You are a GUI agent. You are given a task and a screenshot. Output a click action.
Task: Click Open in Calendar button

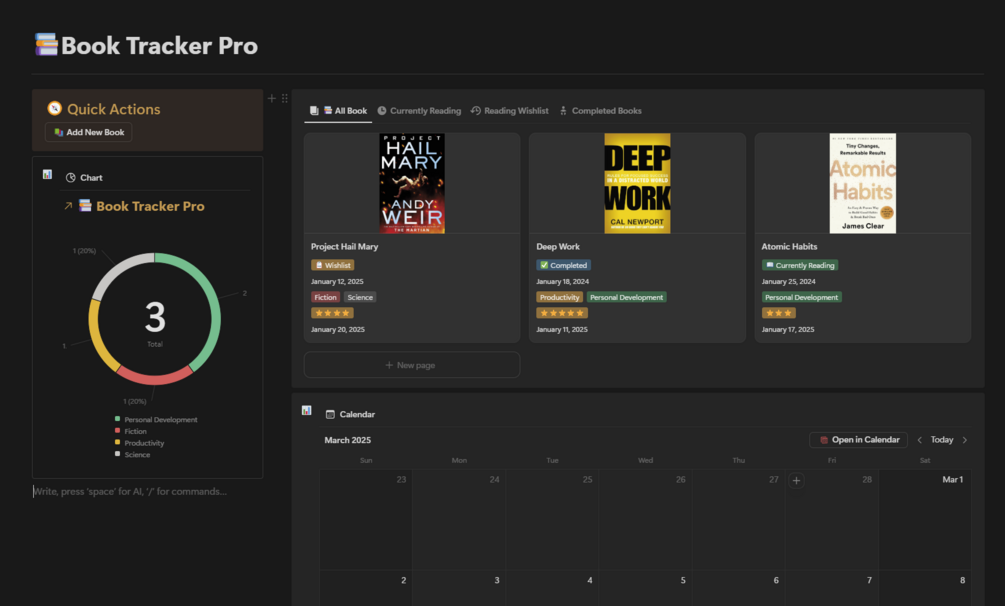pos(859,440)
